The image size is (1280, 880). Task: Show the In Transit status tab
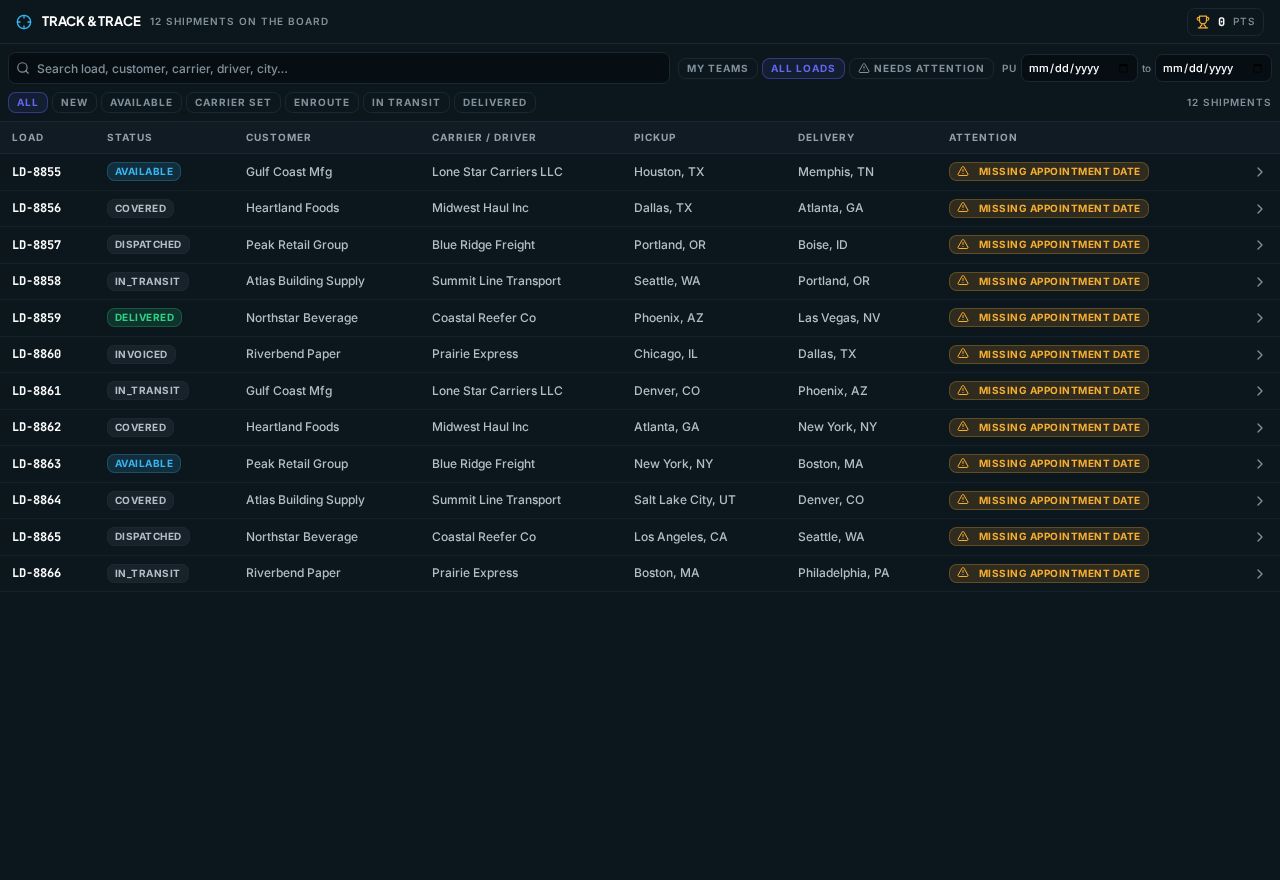pyautogui.click(x=406, y=103)
